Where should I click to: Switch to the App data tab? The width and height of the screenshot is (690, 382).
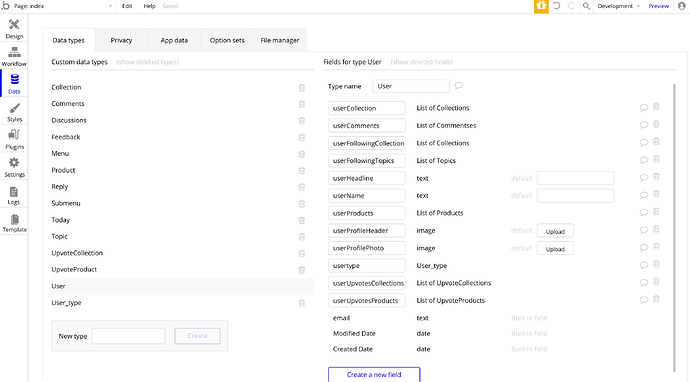click(x=174, y=40)
